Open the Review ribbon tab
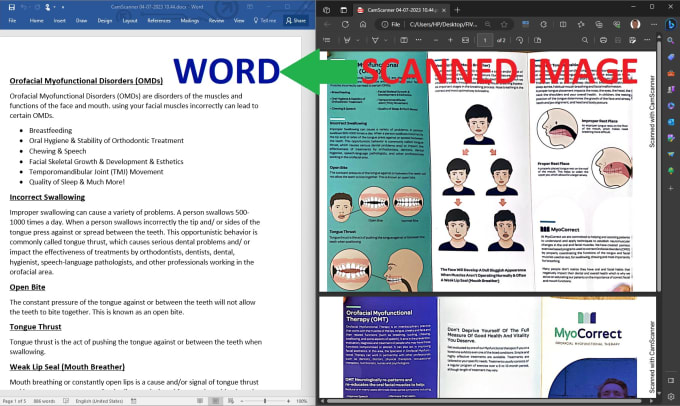The image size is (680, 406). coord(216,20)
